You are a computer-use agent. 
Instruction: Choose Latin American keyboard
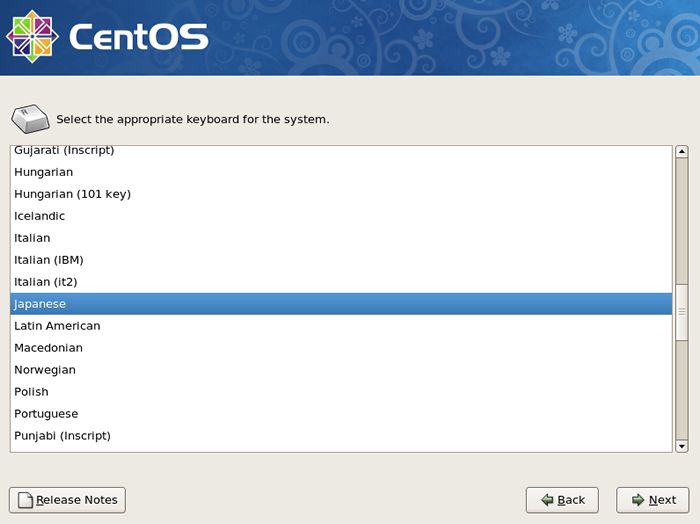[x=341, y=326]
